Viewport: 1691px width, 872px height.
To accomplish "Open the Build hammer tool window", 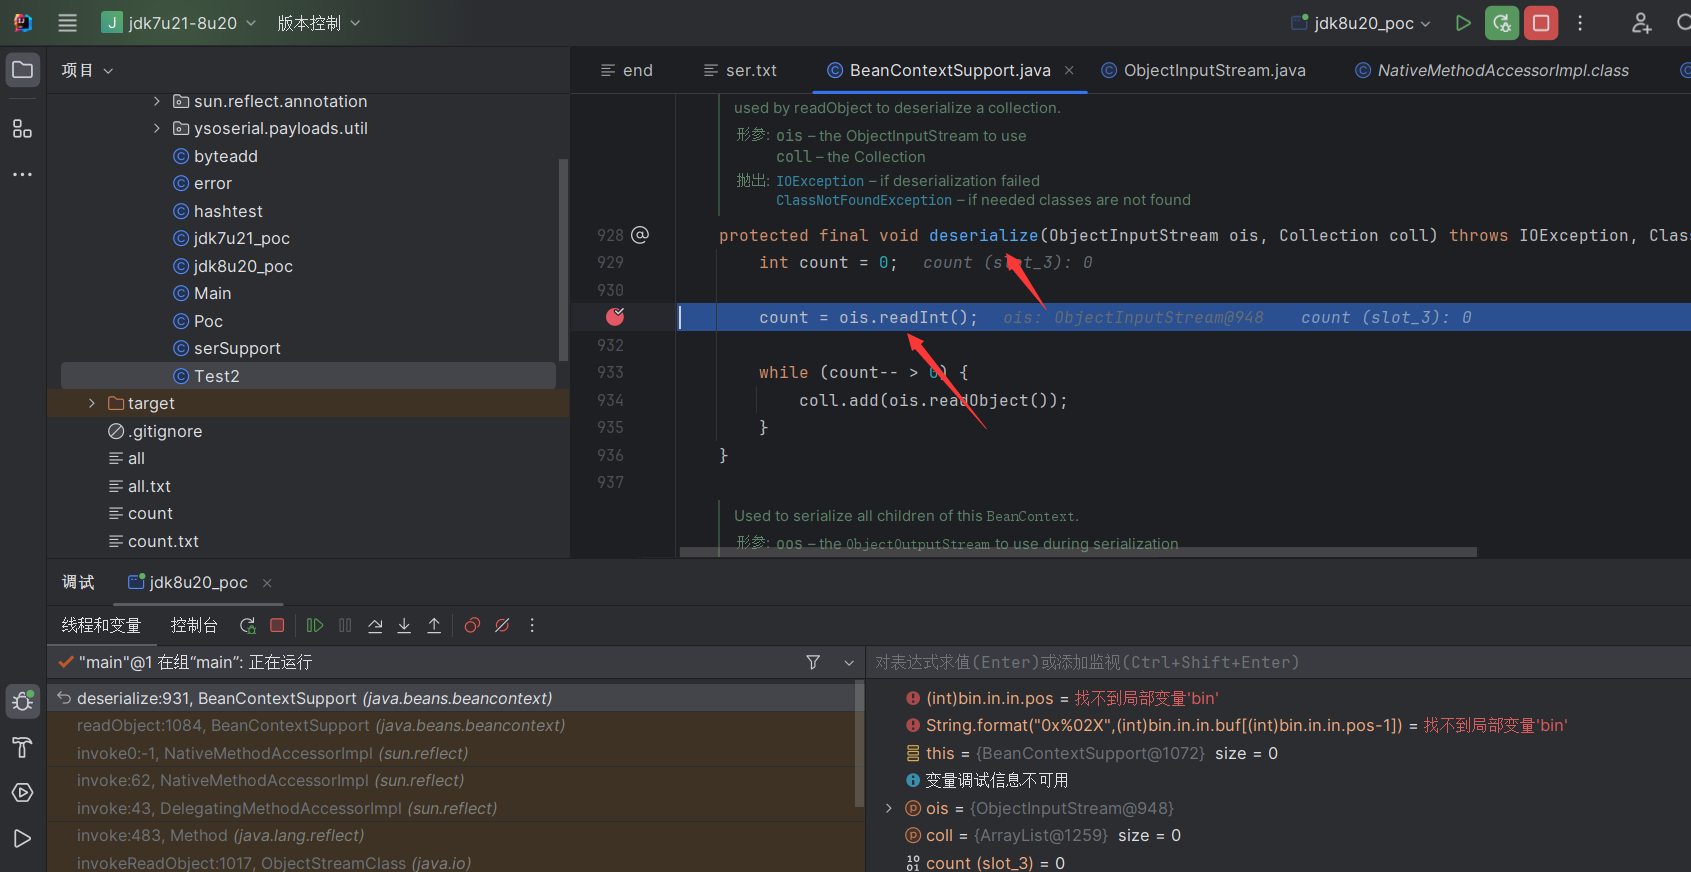I will [22, 747].
